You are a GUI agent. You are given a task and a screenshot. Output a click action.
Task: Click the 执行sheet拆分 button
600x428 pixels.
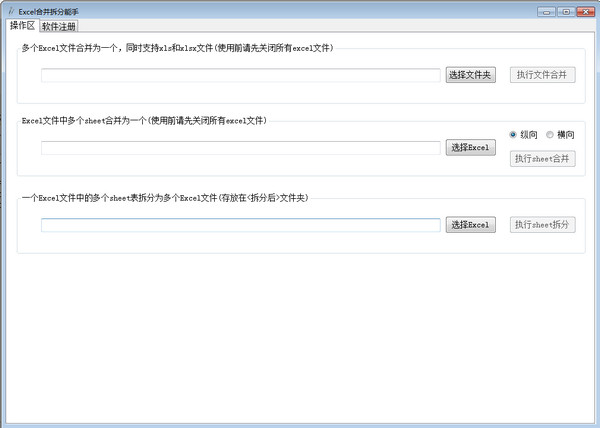point(542,225)
